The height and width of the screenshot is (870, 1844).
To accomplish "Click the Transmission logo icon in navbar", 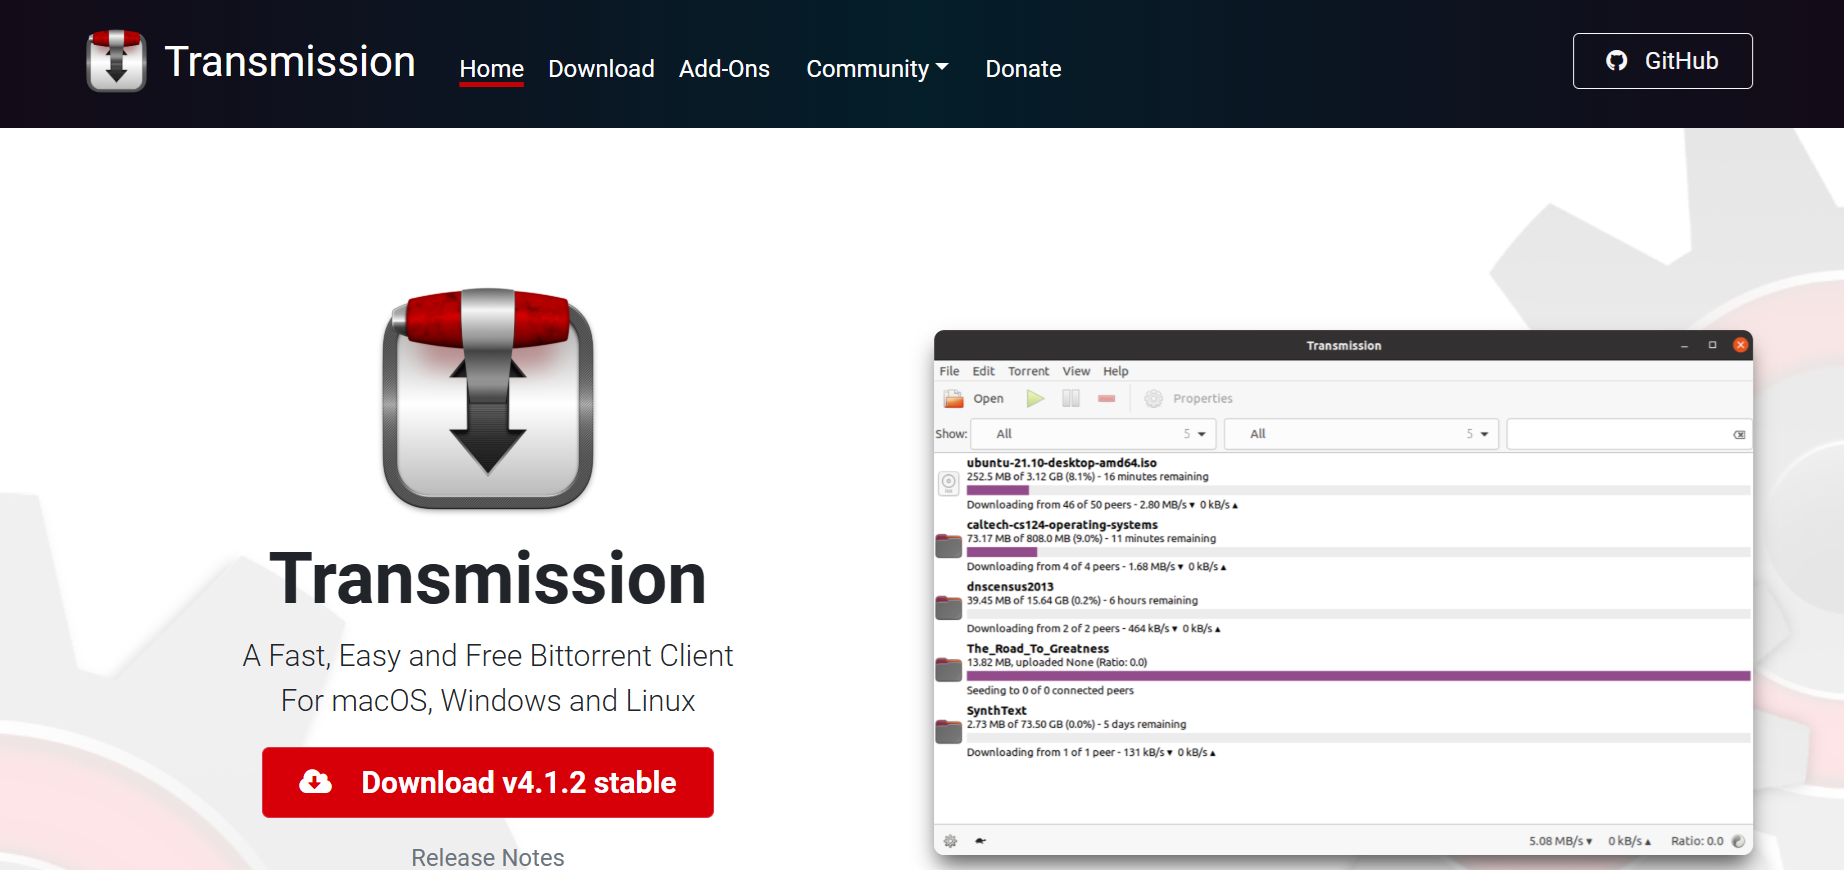I will [116, 61].
